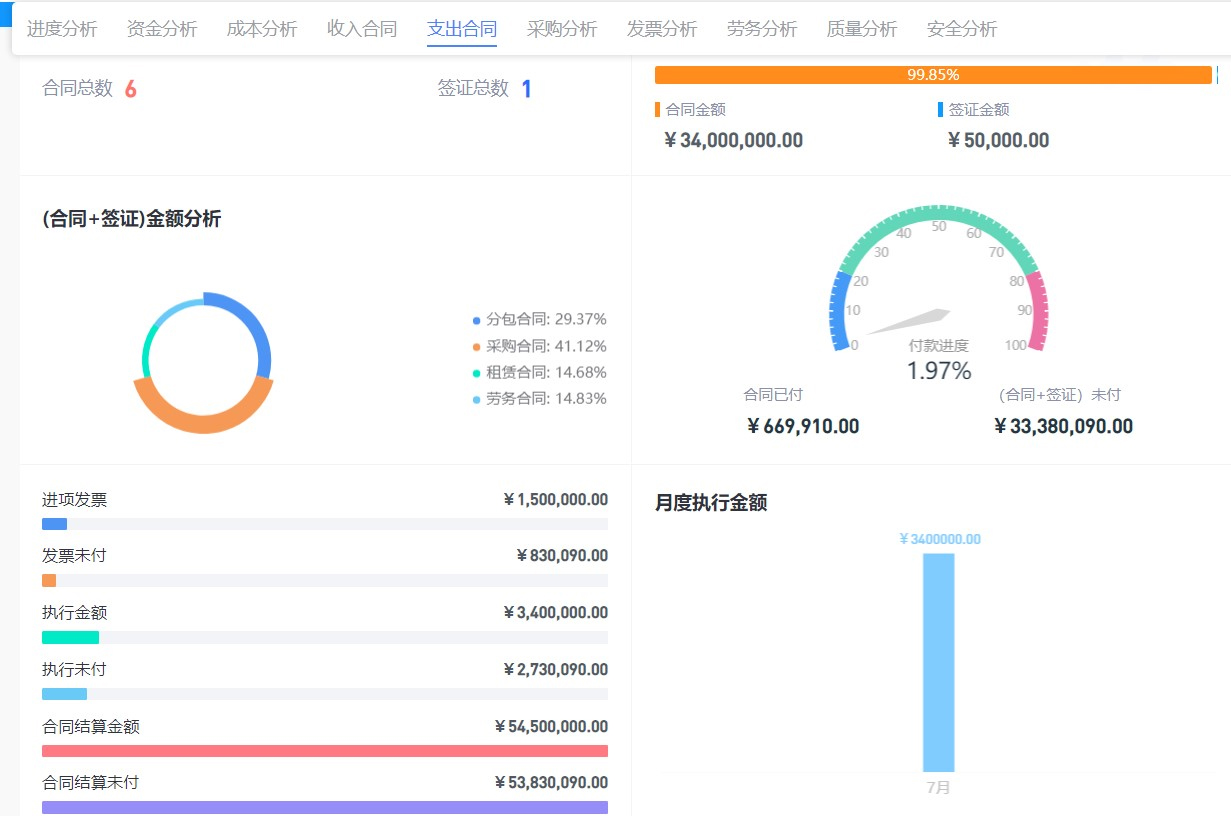Click the 签证总数 count 1
Image resolution: width=1231 pixels, height=816 pixels.
[x=526, y=89]
